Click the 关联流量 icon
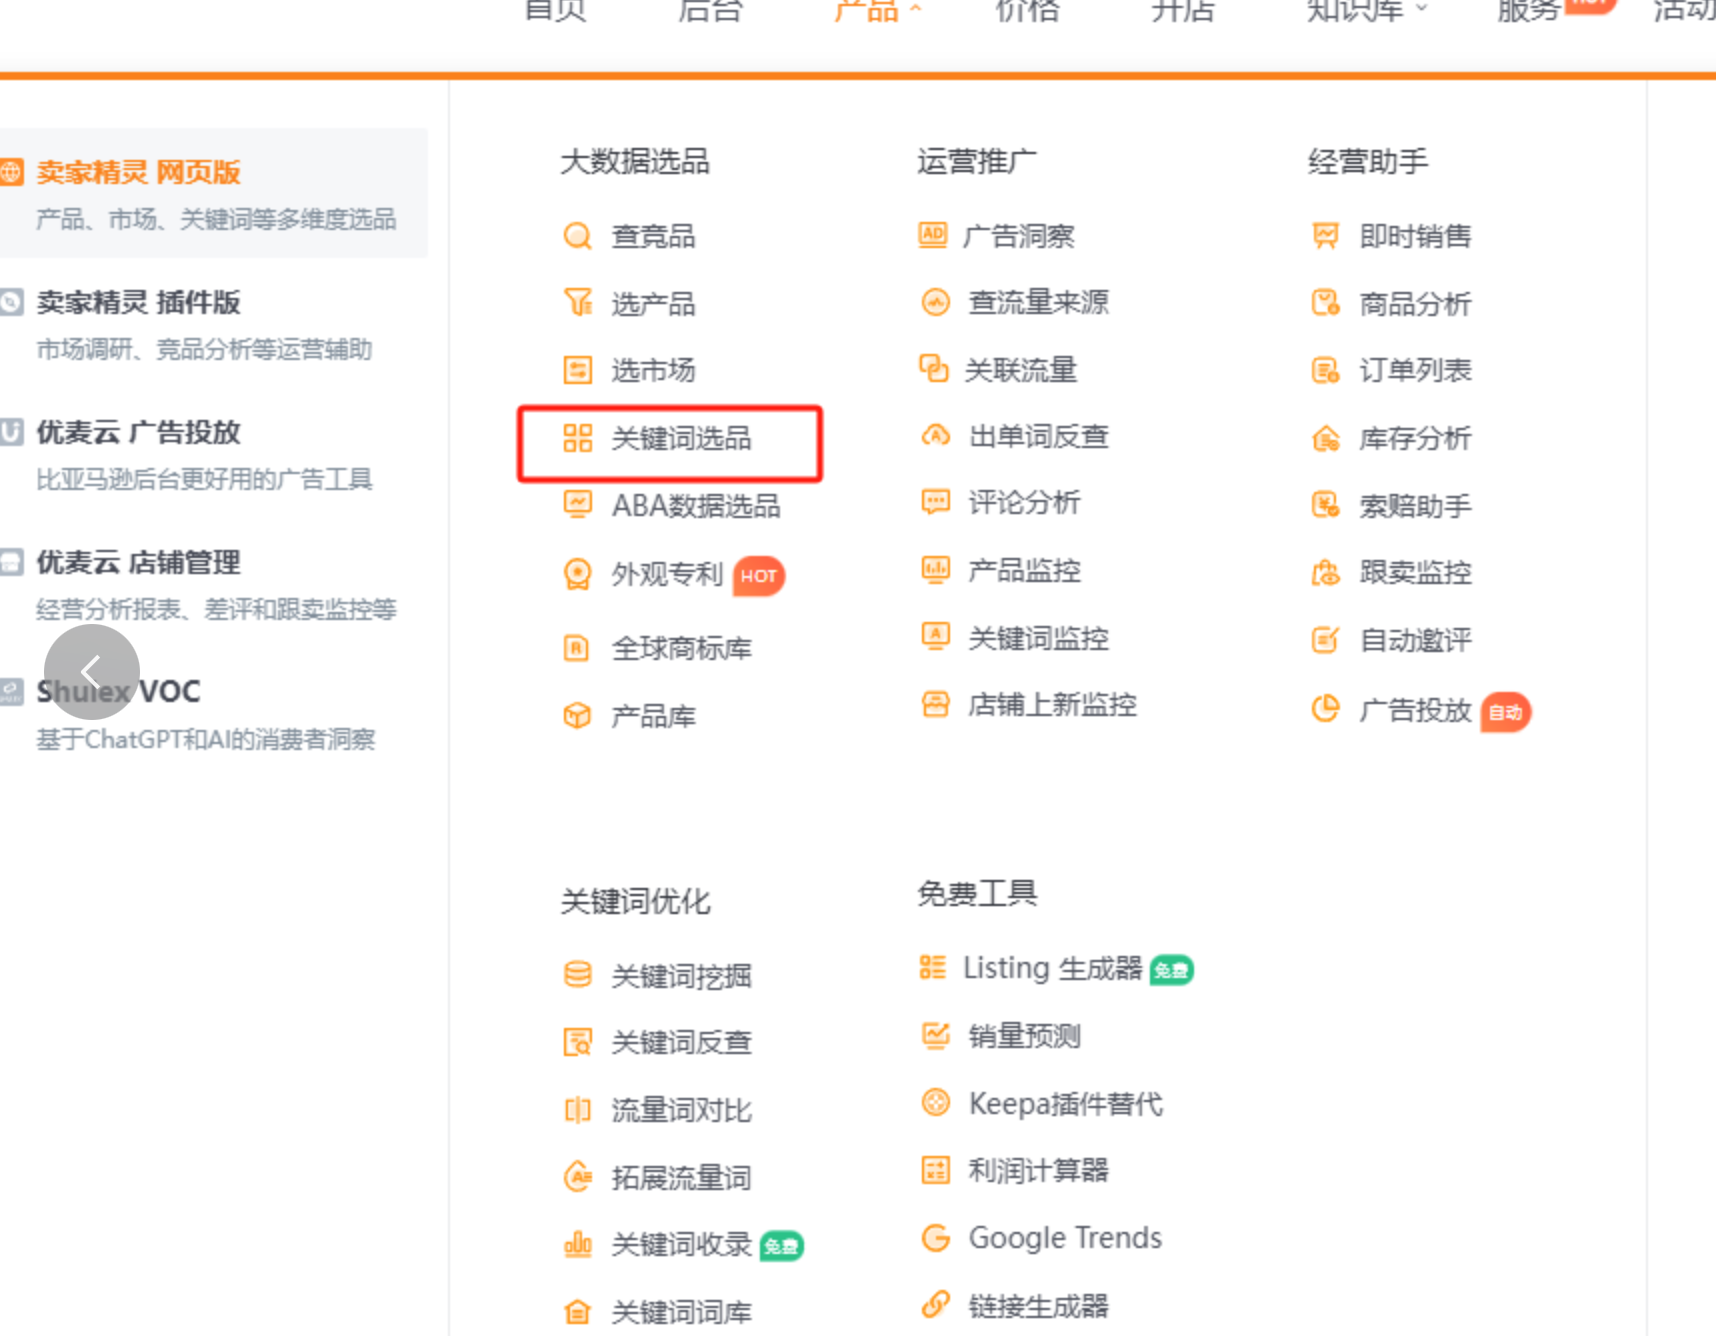 (934, 369)
